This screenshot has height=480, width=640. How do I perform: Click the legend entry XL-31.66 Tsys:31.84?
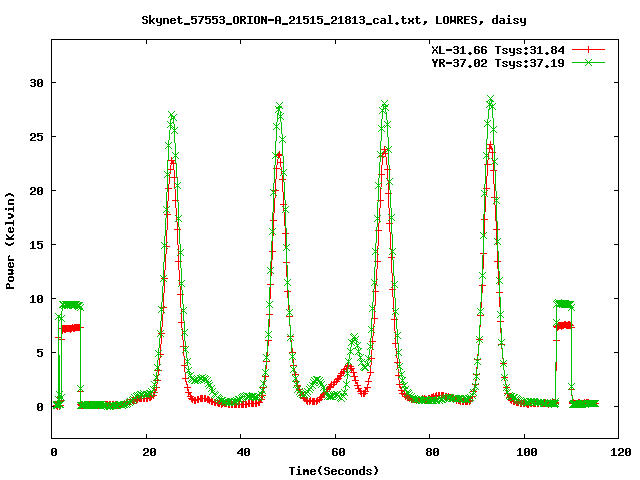pos(498,50)
